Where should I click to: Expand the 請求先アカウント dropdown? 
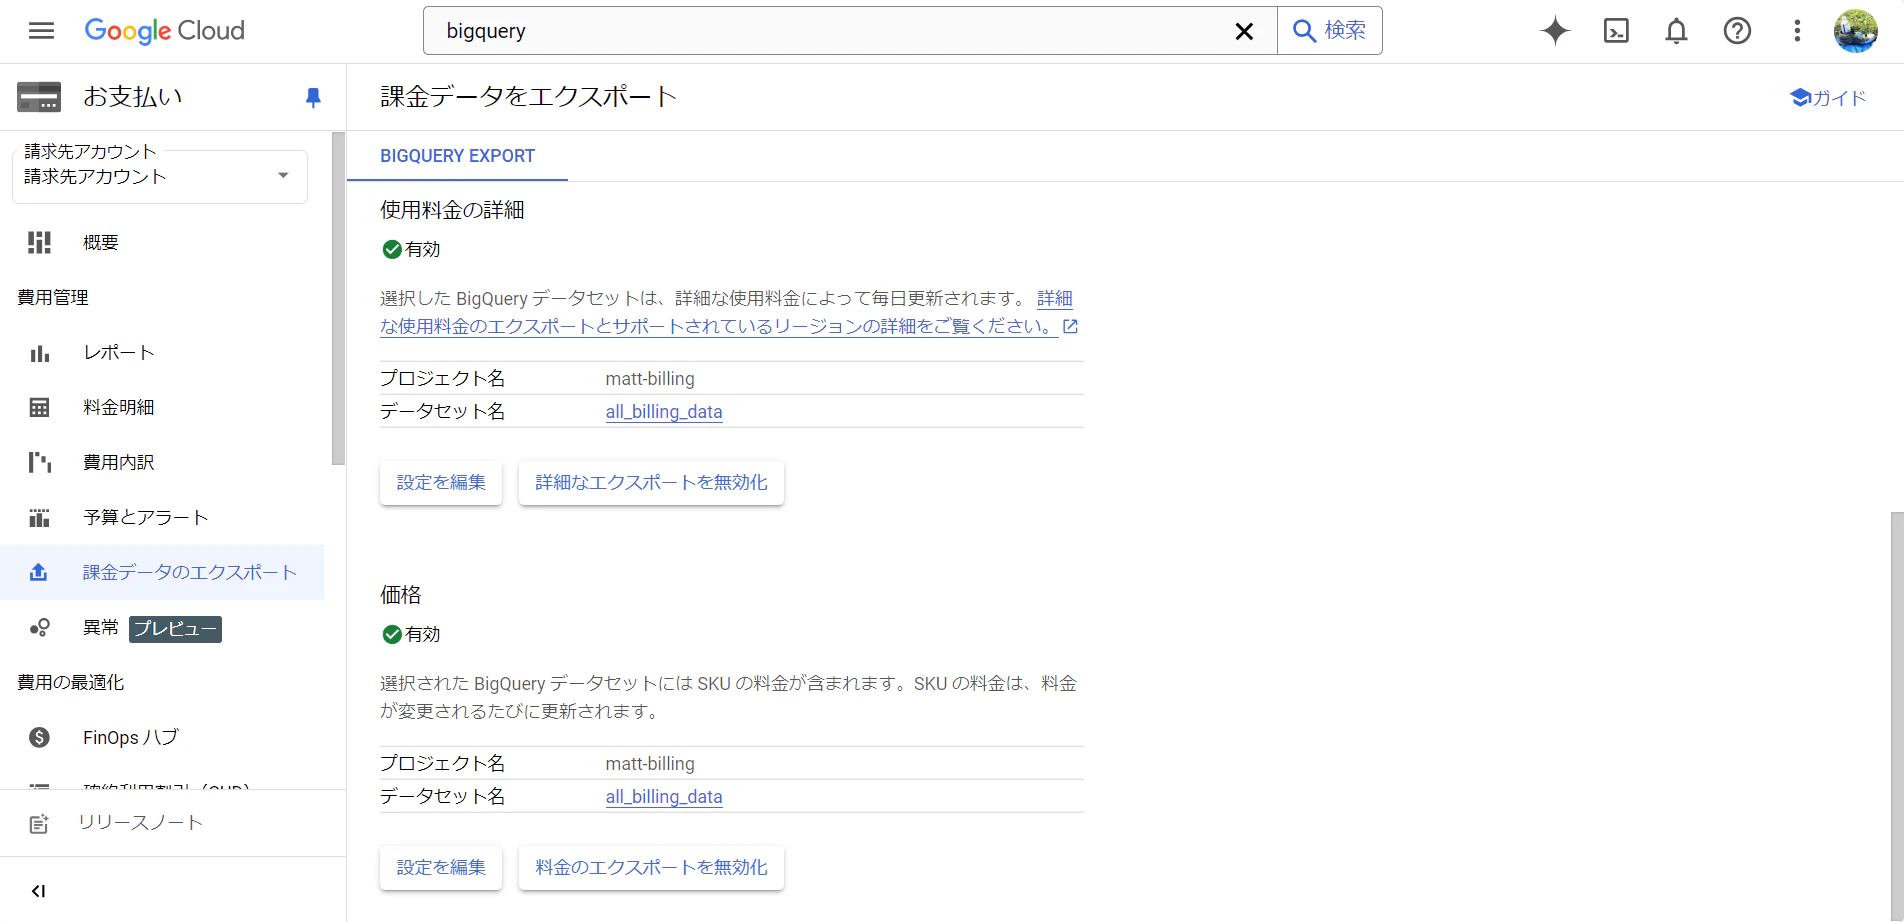[x=160, y=177]
